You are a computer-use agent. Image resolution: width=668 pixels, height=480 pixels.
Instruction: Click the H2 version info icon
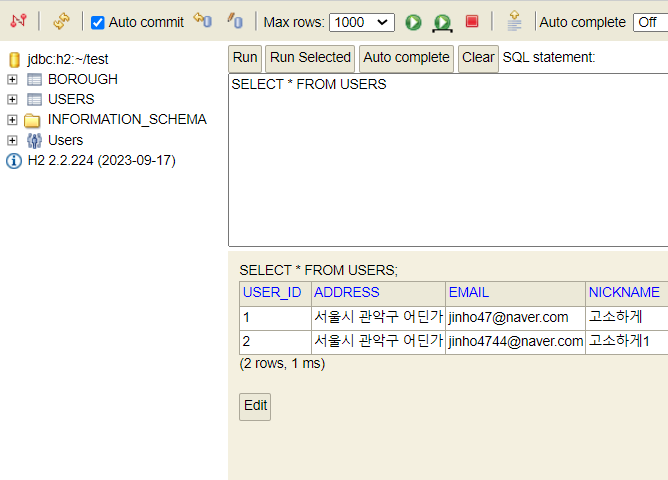pos(14,161)
